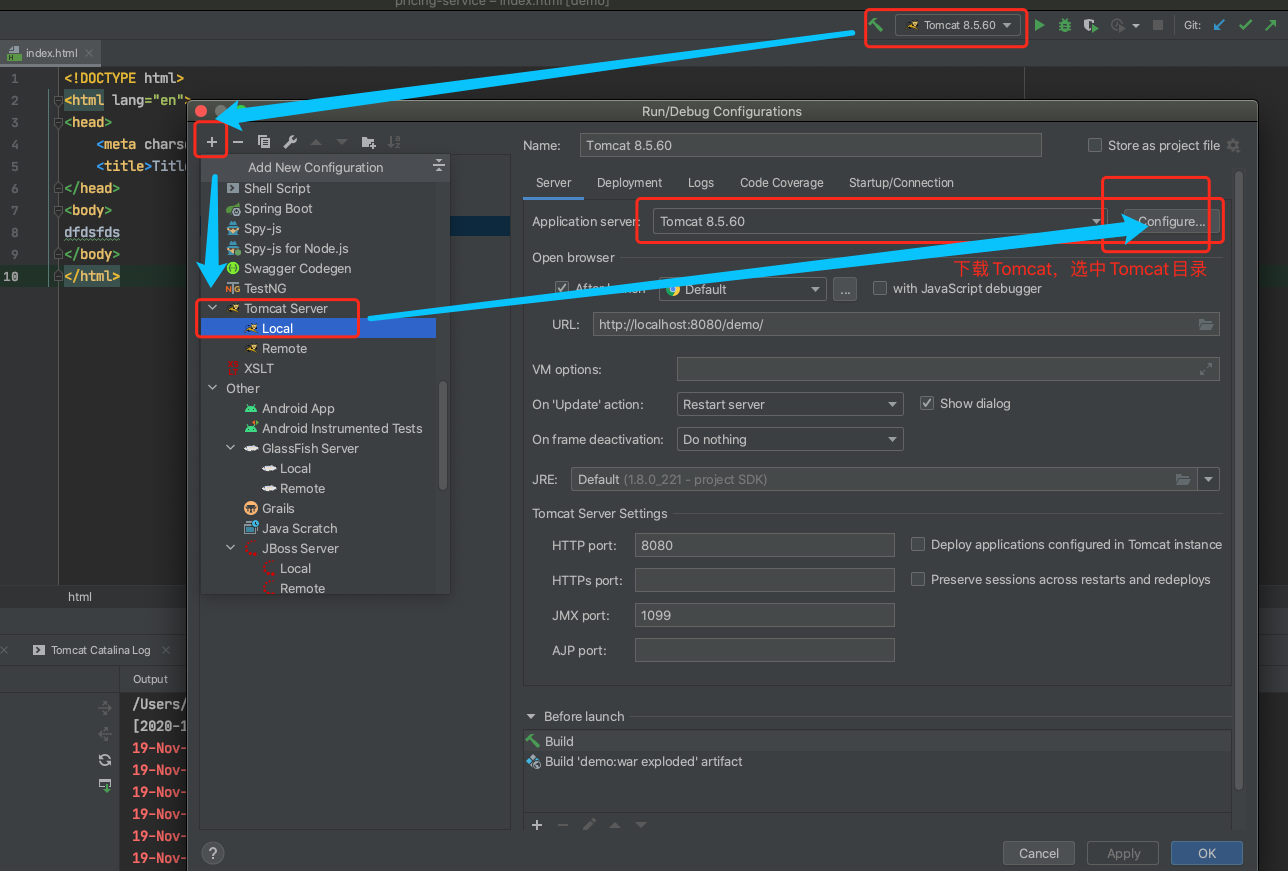1288x871 pixels.
Task: Enable Preserve sessions across restarts and redeploys
Action: tap(918, 579)
